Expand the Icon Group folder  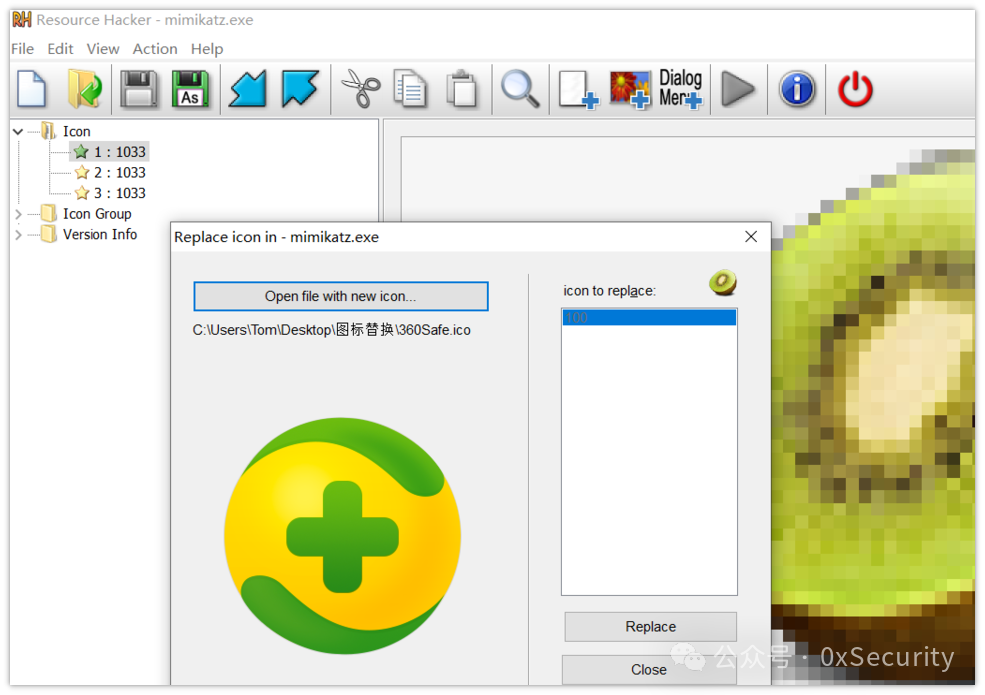17,213
